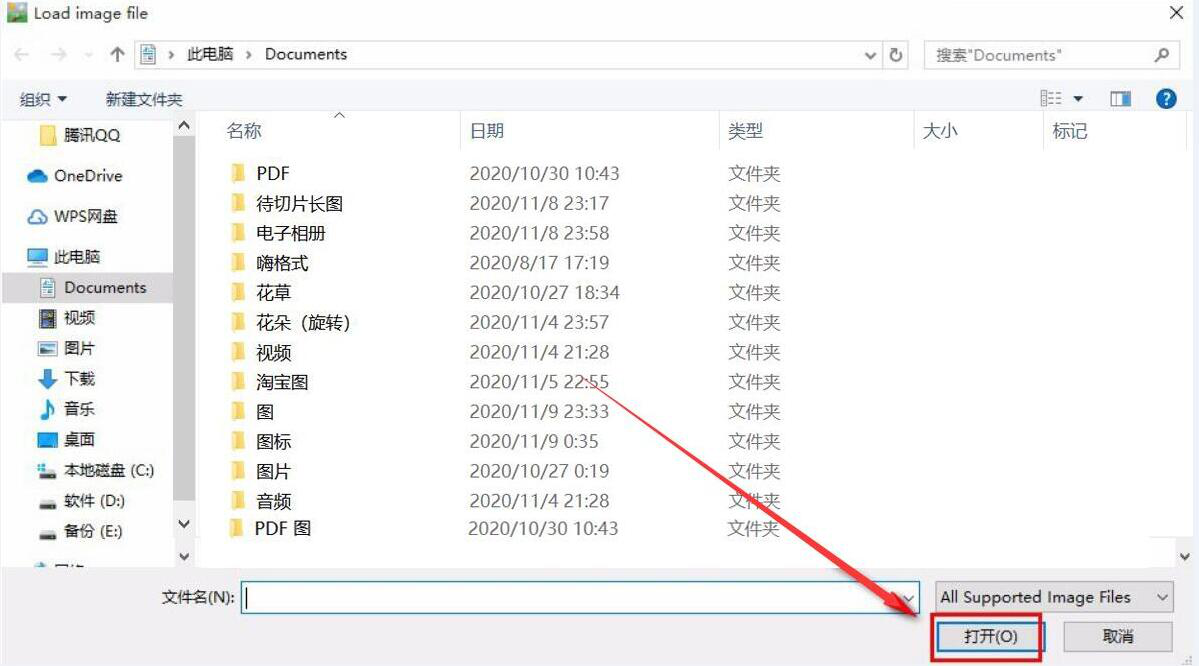Click the 取消 button
This screenshot has height=666, width=1199.
(1117, 636)
